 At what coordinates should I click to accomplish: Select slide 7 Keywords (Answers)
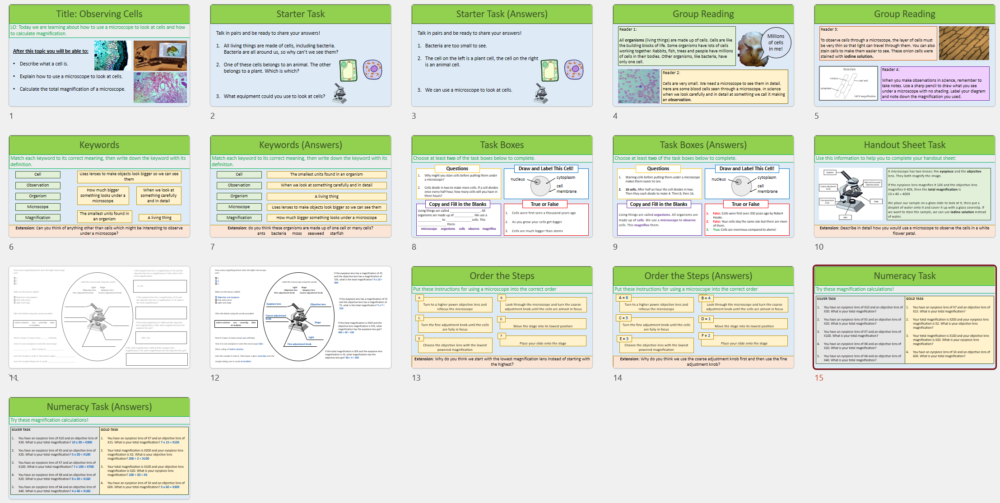tap(300, 186)
